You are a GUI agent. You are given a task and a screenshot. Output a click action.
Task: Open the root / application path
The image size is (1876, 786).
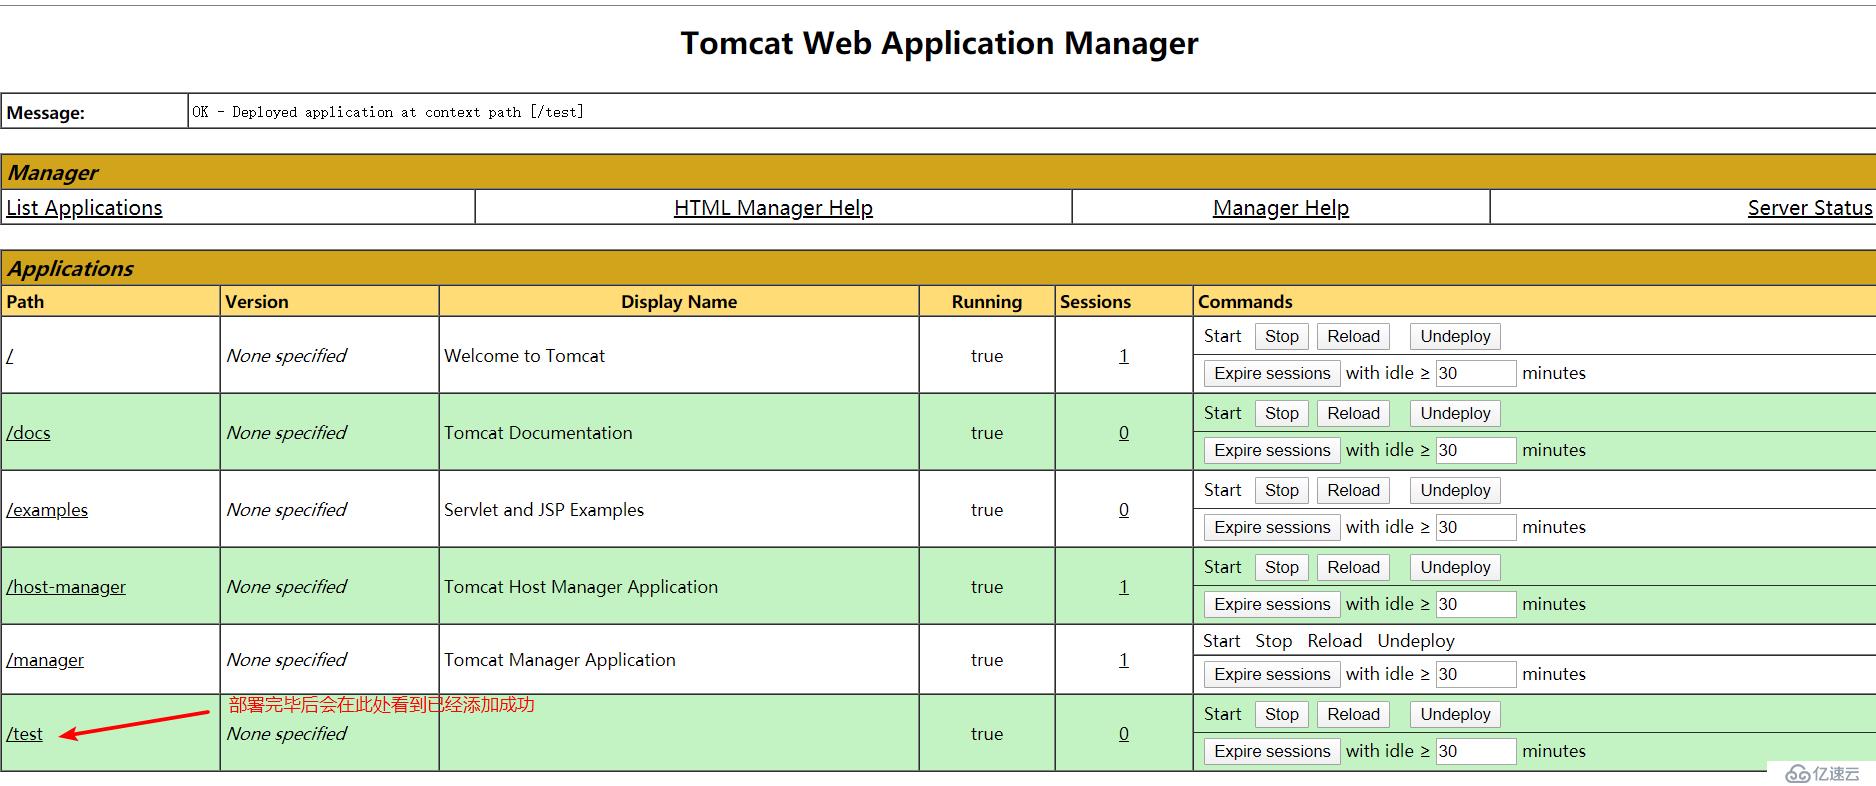[x=10, y=356]
